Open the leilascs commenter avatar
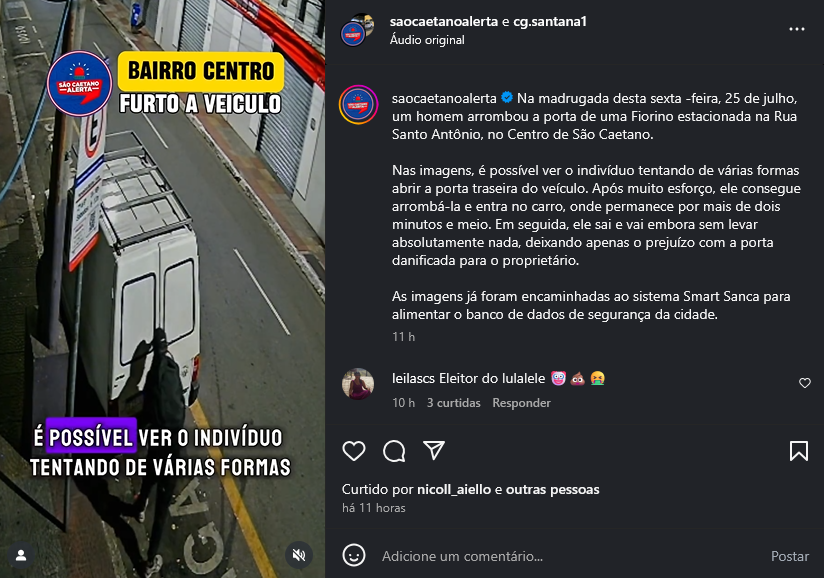 pos(358,384)
